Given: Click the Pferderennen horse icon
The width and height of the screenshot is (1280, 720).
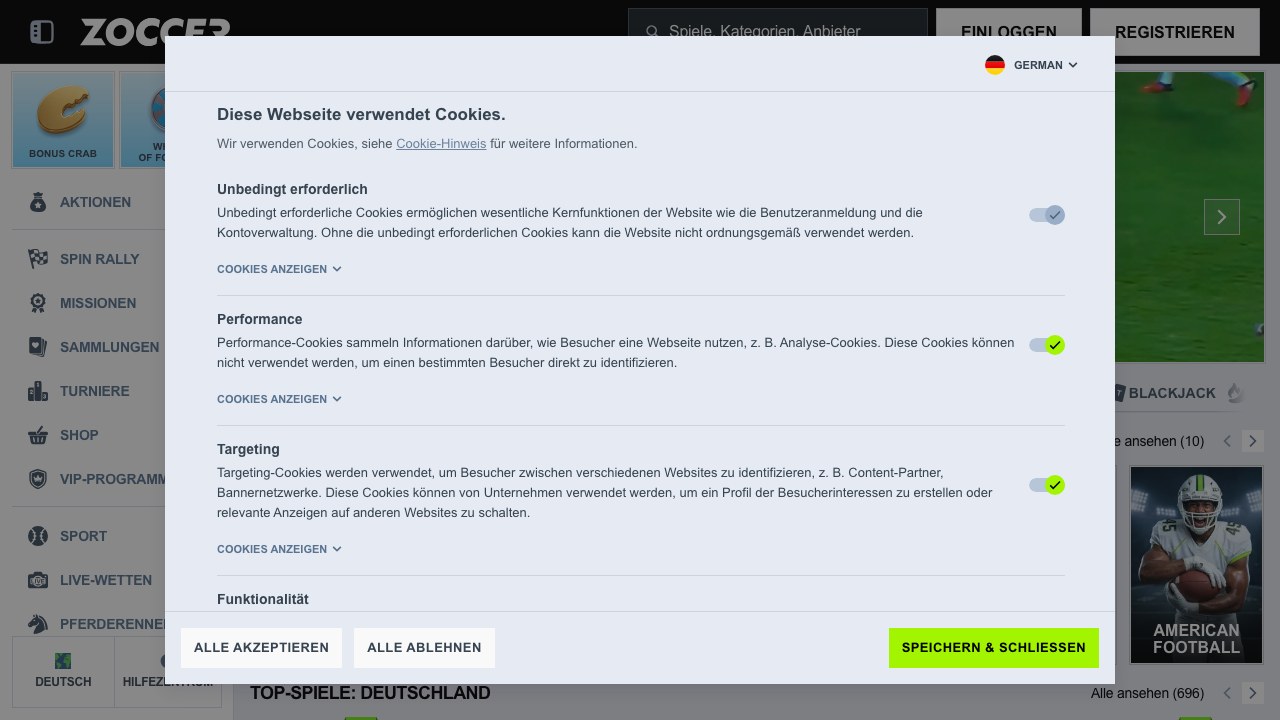Looking at the screenshot, I should (x=38, y=624).
